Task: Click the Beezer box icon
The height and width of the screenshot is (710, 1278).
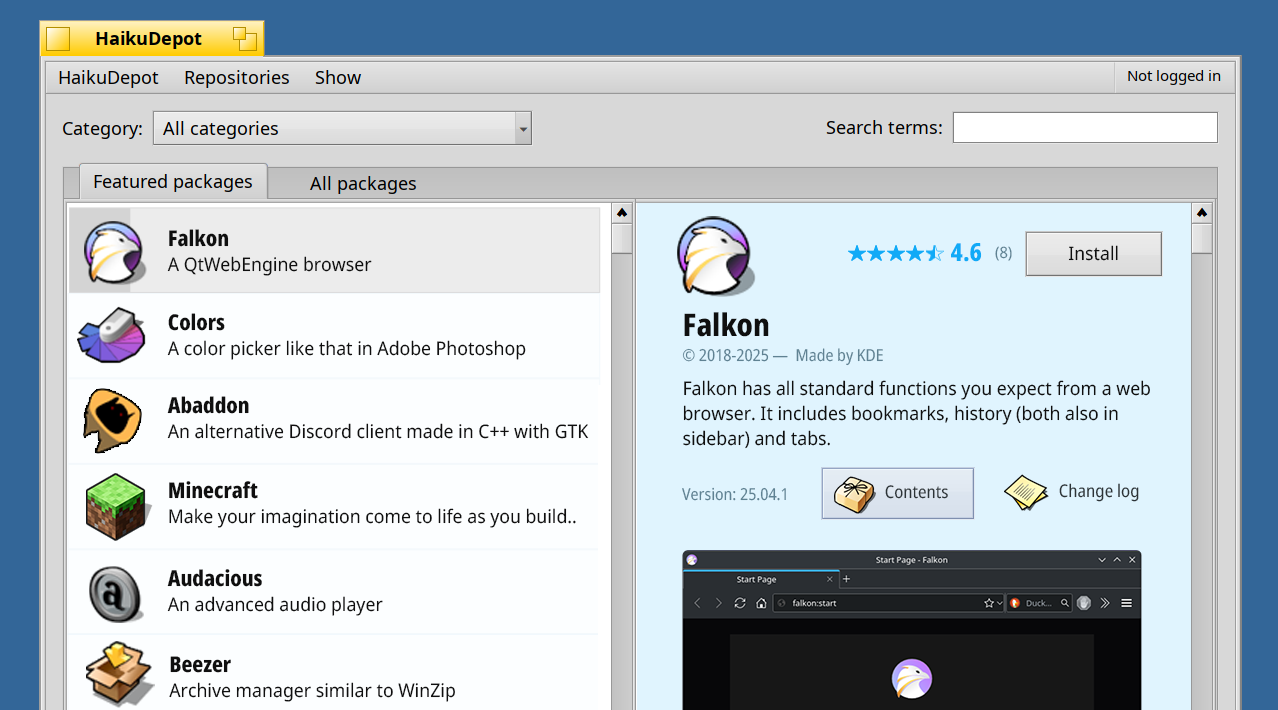Action: coord(119,674)
